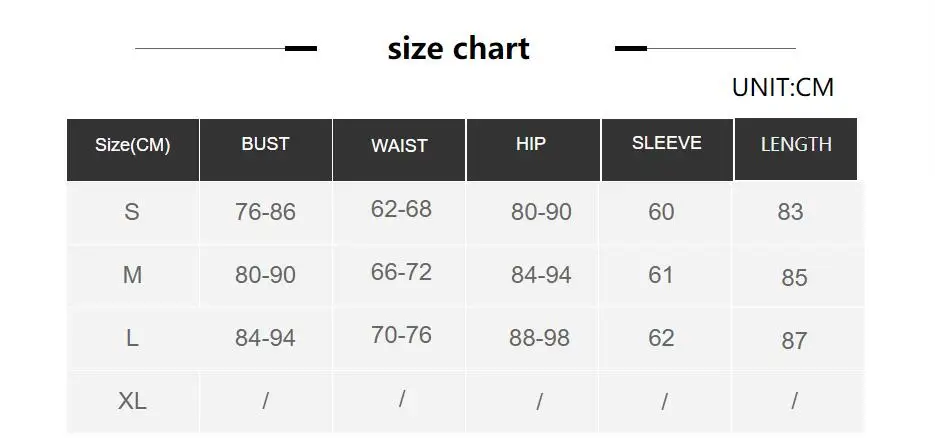The image size is (935, 438).
Task: Click the M size row label
Action: [x=132, y=275]
